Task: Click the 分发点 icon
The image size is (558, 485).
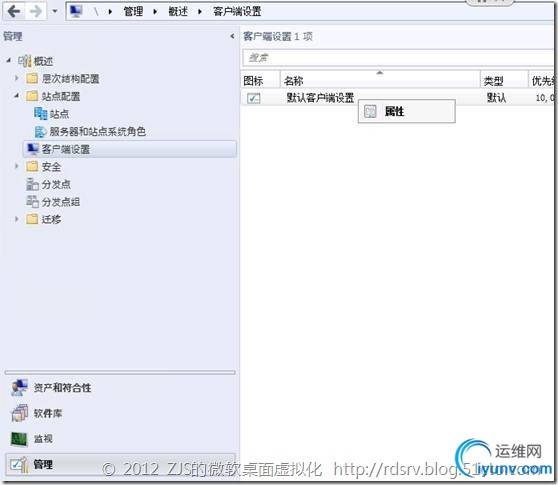Action: point(32,184)
